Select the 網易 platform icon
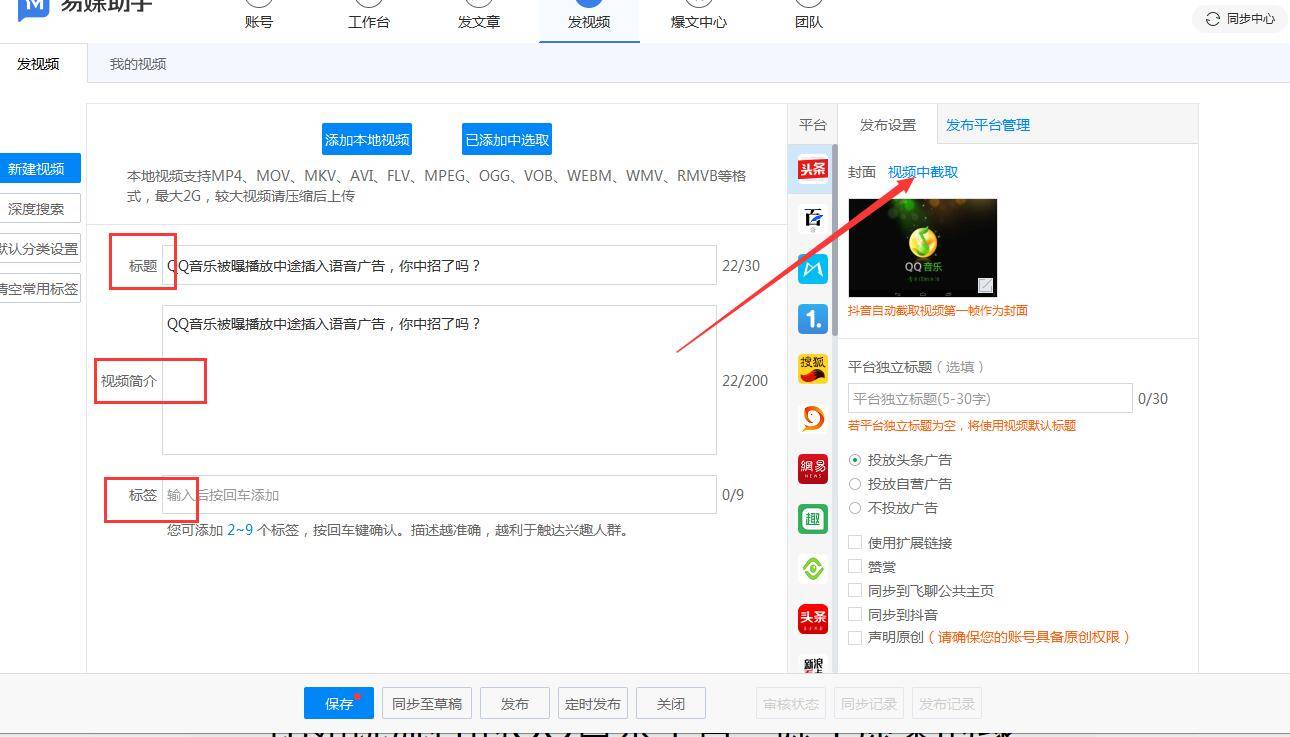Image resolution: width=1290 pixels, height=737 pixels. tap(813, 469)
